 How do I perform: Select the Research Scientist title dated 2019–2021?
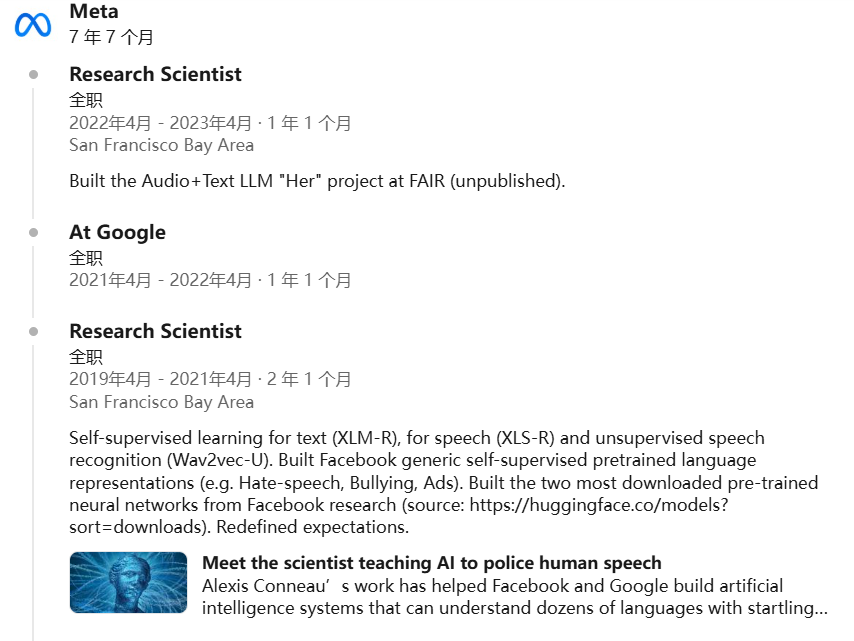tap(155, 331)
